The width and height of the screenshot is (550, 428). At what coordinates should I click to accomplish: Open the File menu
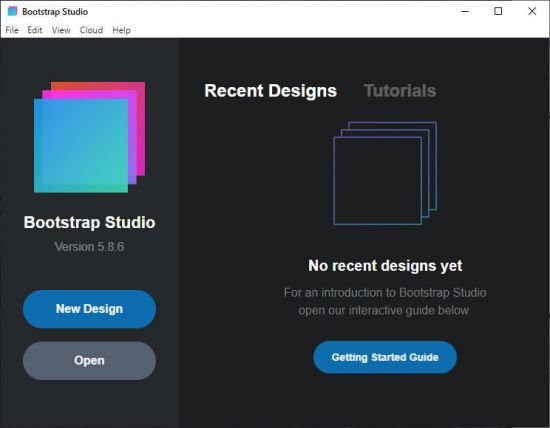[12, 30]
